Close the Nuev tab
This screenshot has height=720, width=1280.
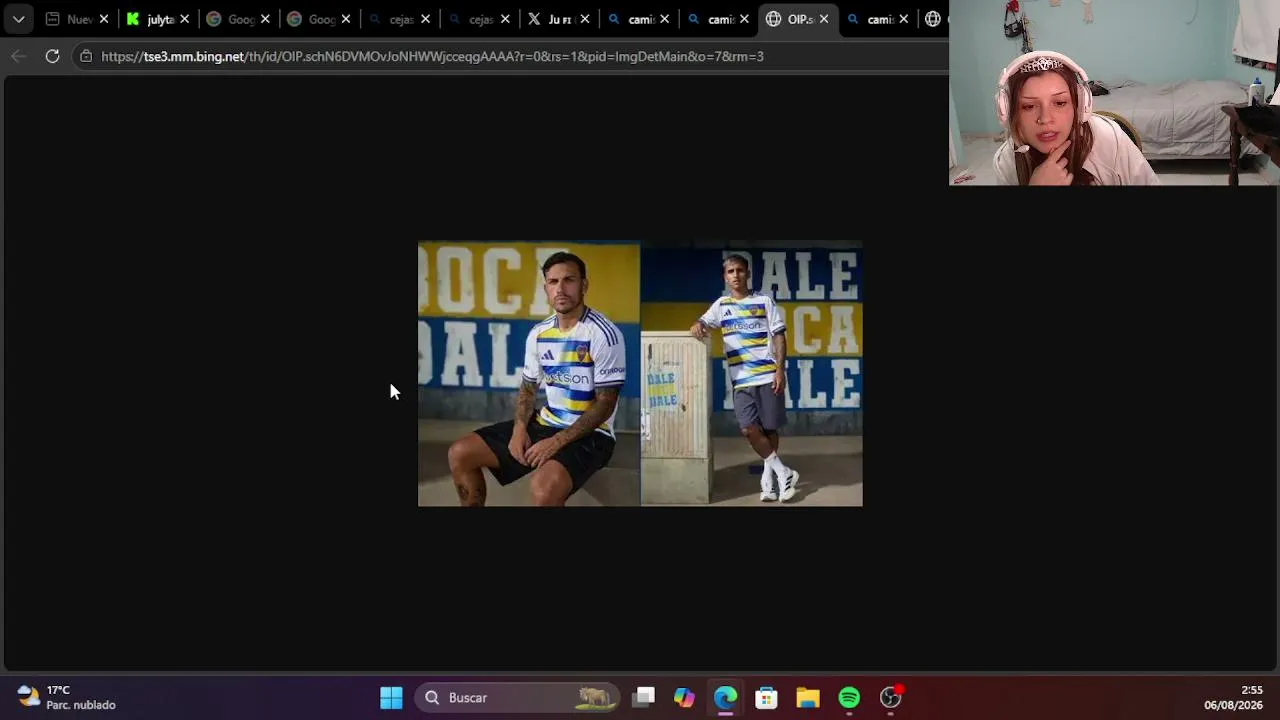pos(103,19)
